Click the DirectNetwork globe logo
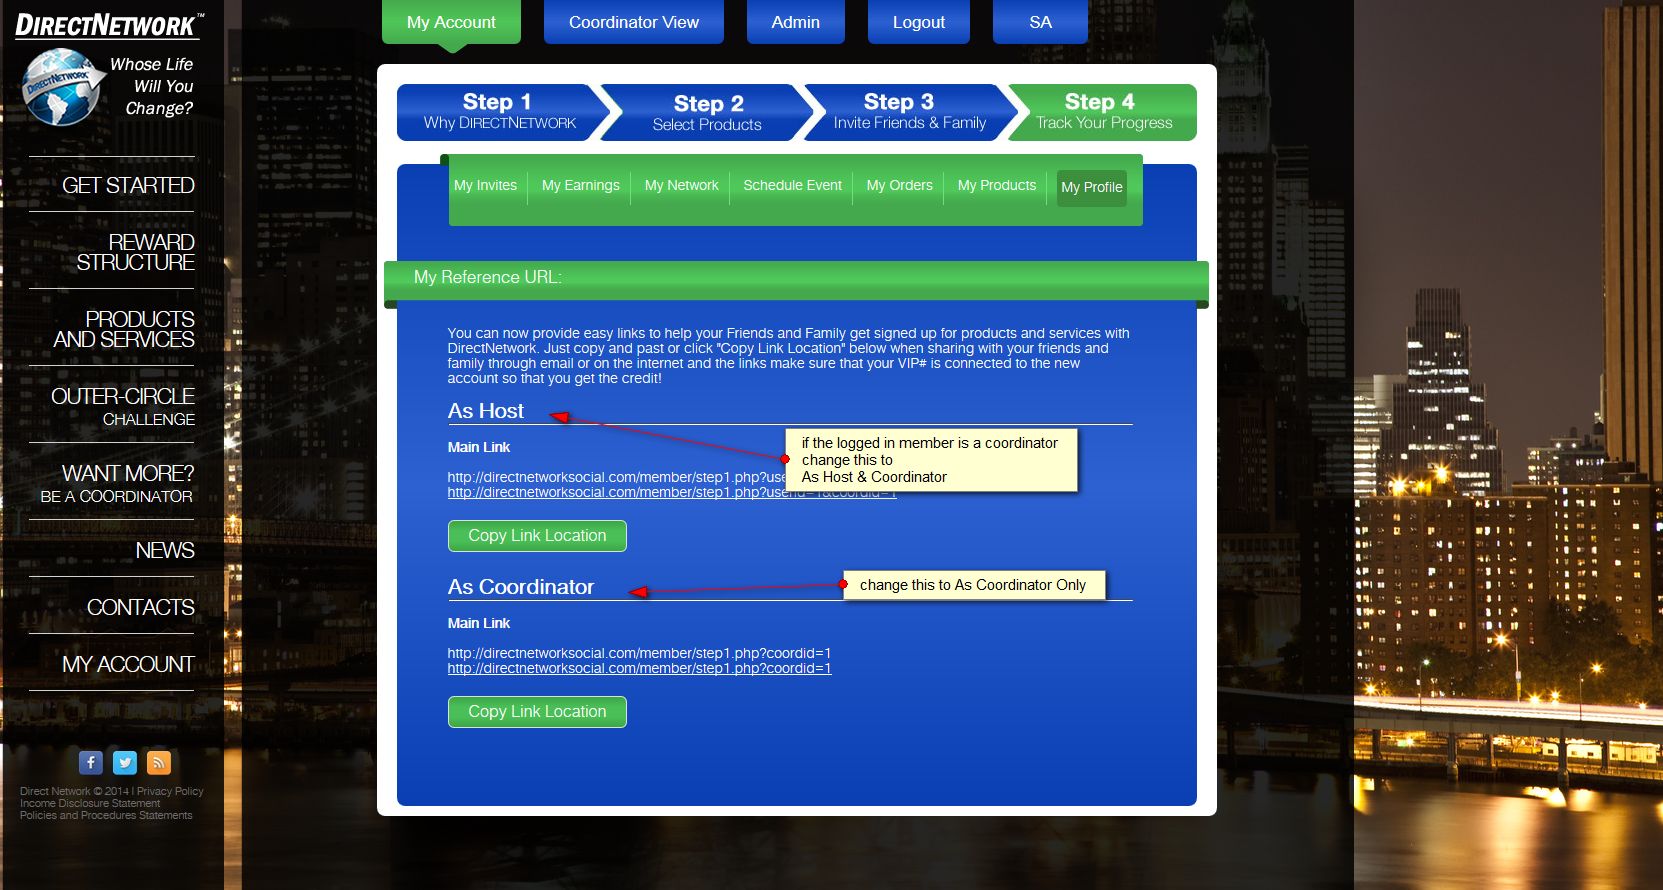The width and height of the screenshot is (1663, 890). point(63,87)
